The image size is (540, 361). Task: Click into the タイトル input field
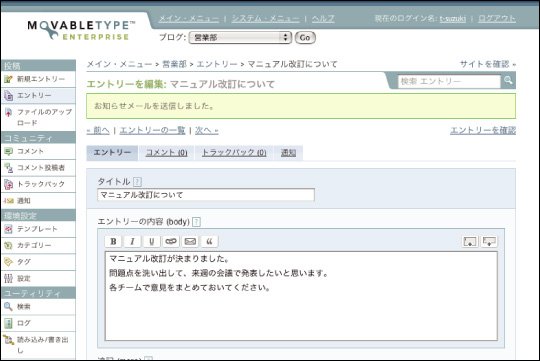pos(206,195)
